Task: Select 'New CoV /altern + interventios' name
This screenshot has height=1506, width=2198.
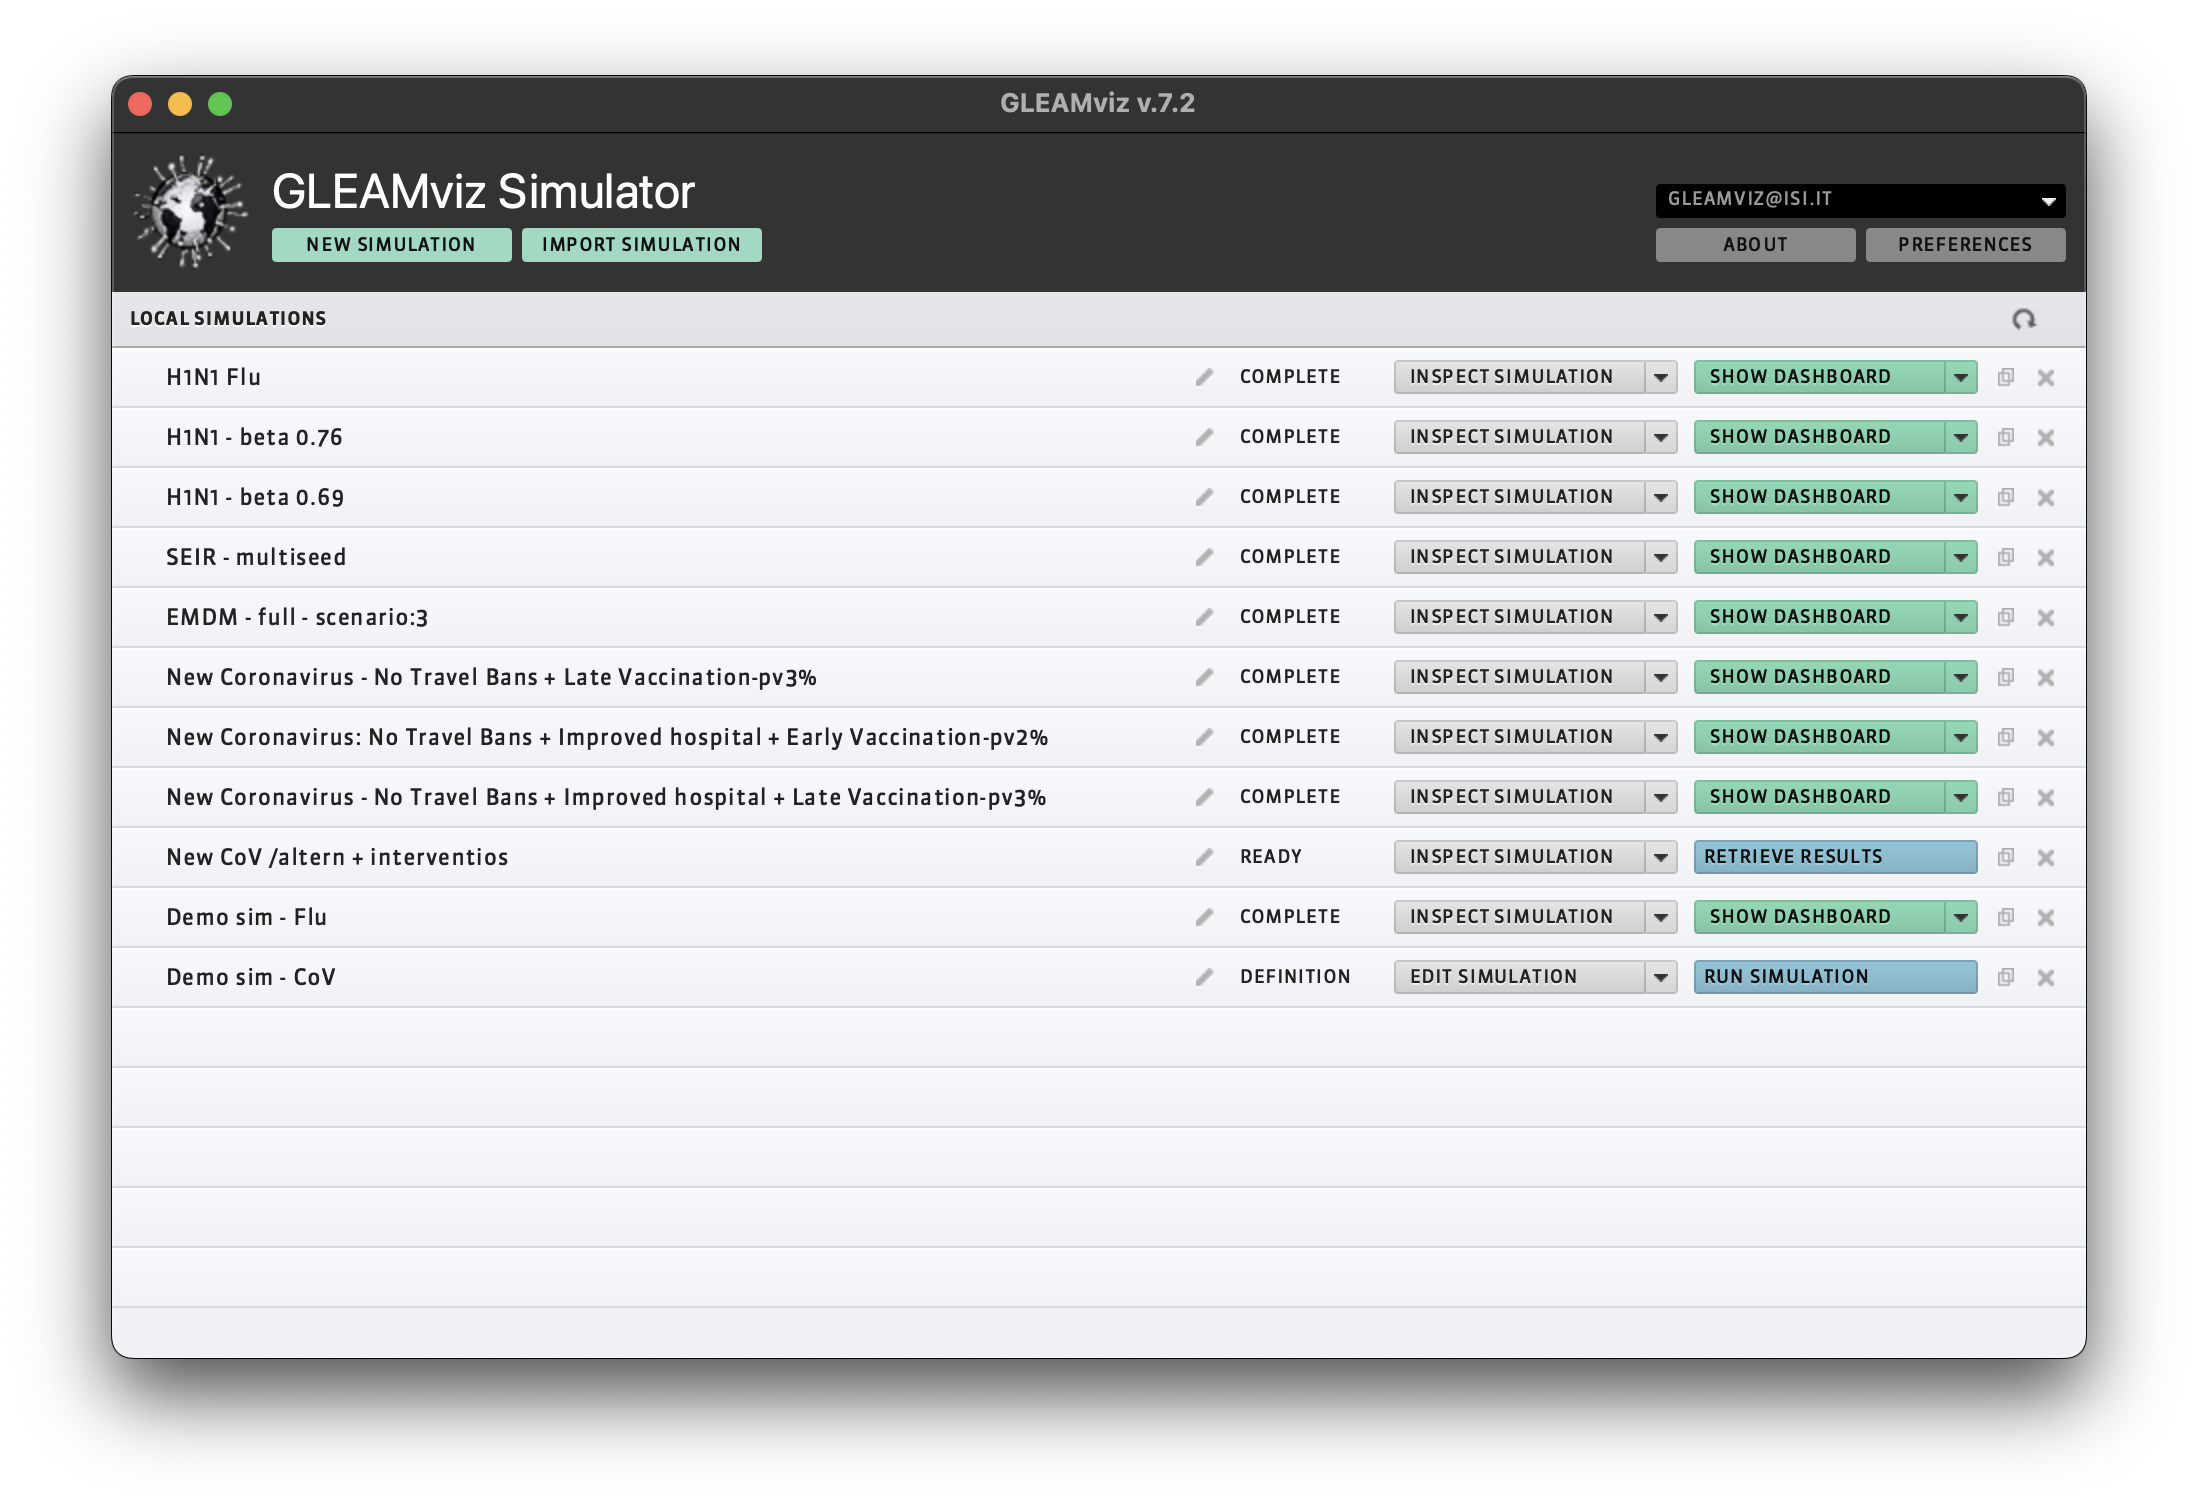Action: click(x=337, y=857)
